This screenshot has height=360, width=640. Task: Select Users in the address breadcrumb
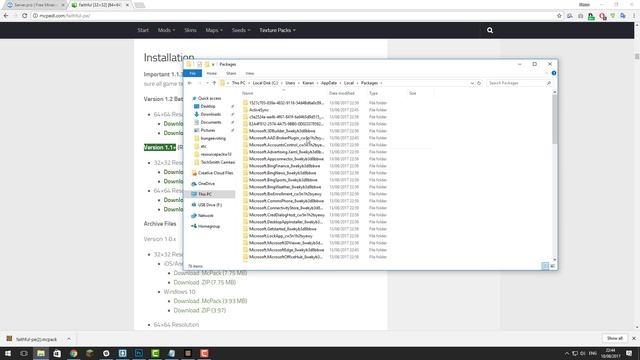(290, 83)
